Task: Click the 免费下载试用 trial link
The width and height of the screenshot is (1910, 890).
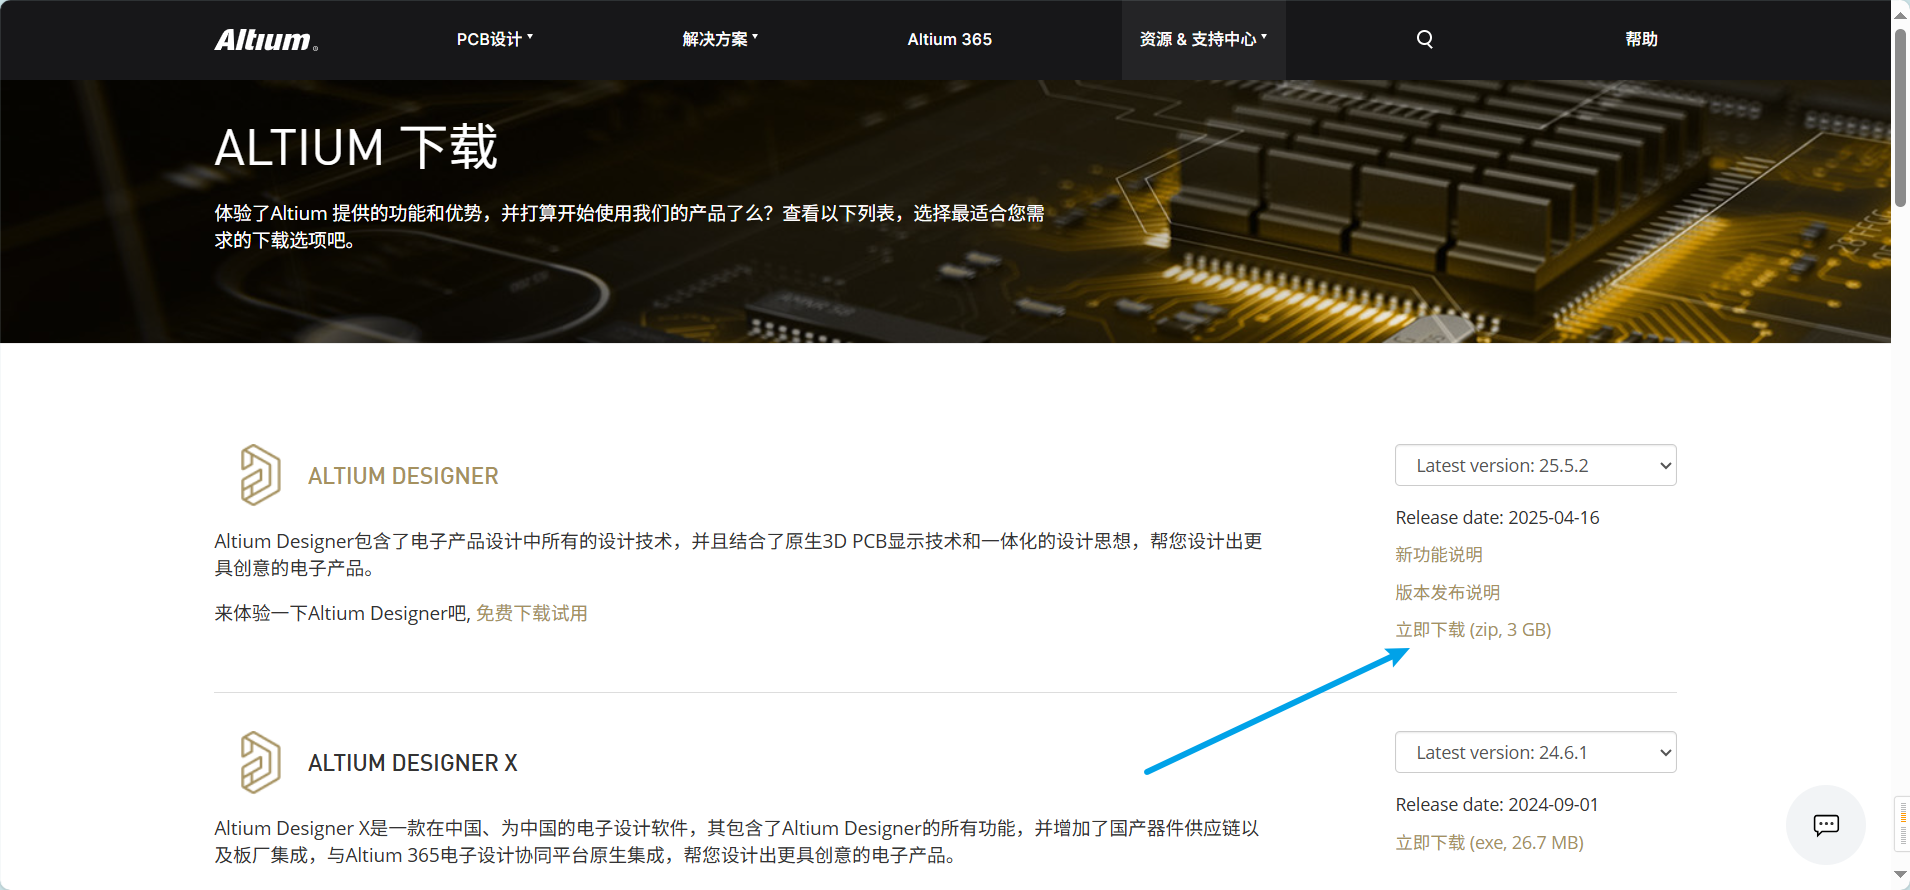Action: coord(532,613)
